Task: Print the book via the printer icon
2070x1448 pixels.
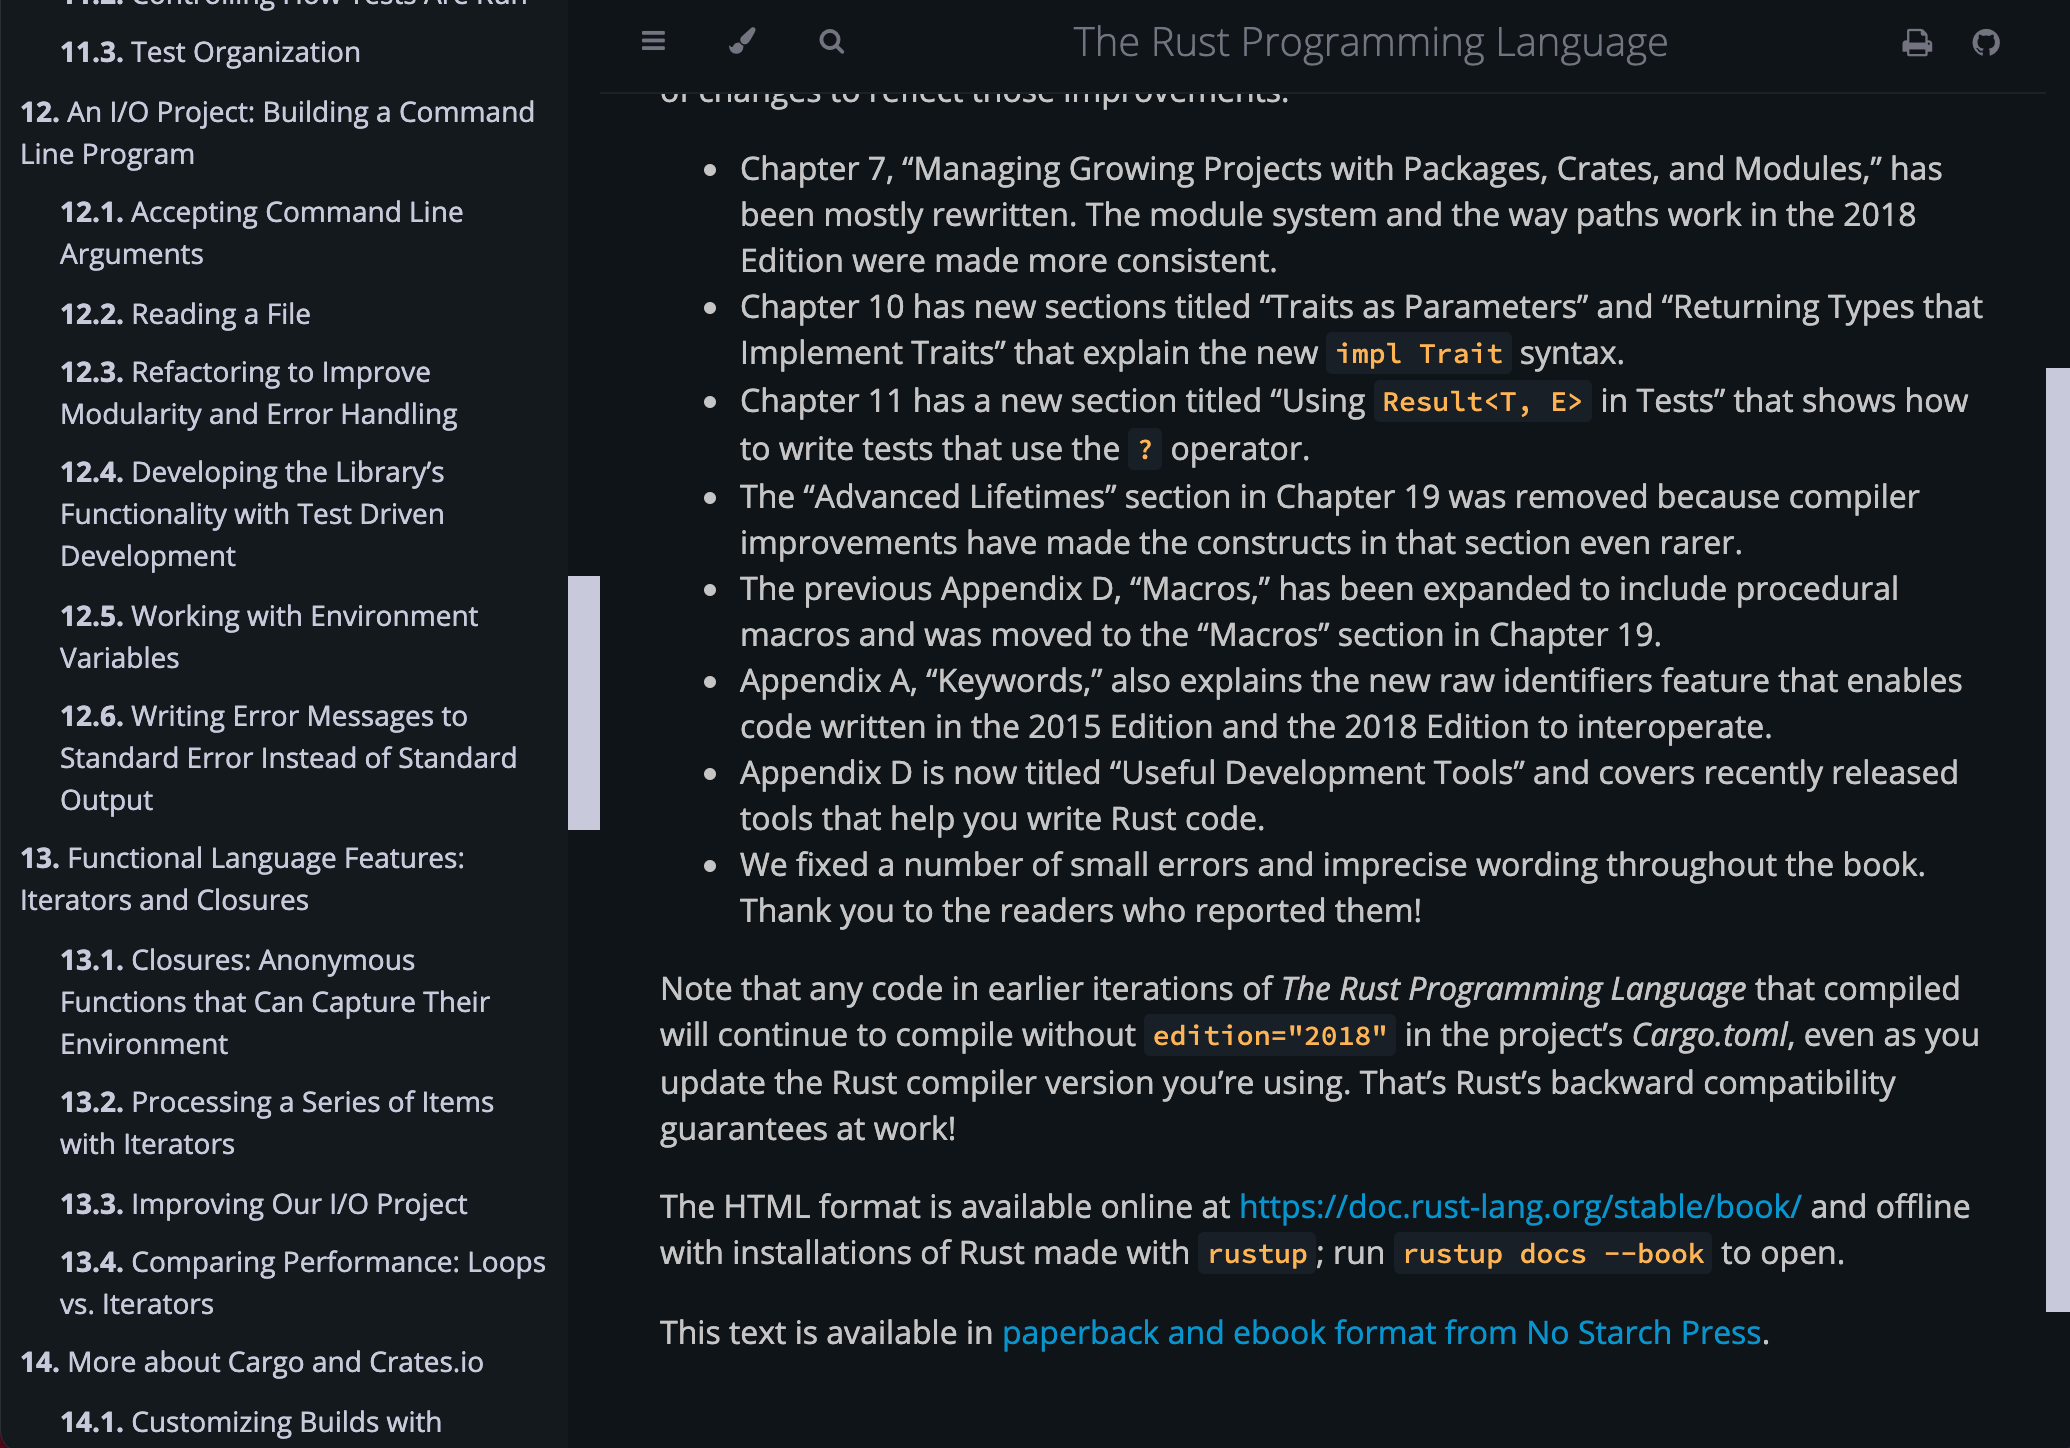Action: (1916, 41)
